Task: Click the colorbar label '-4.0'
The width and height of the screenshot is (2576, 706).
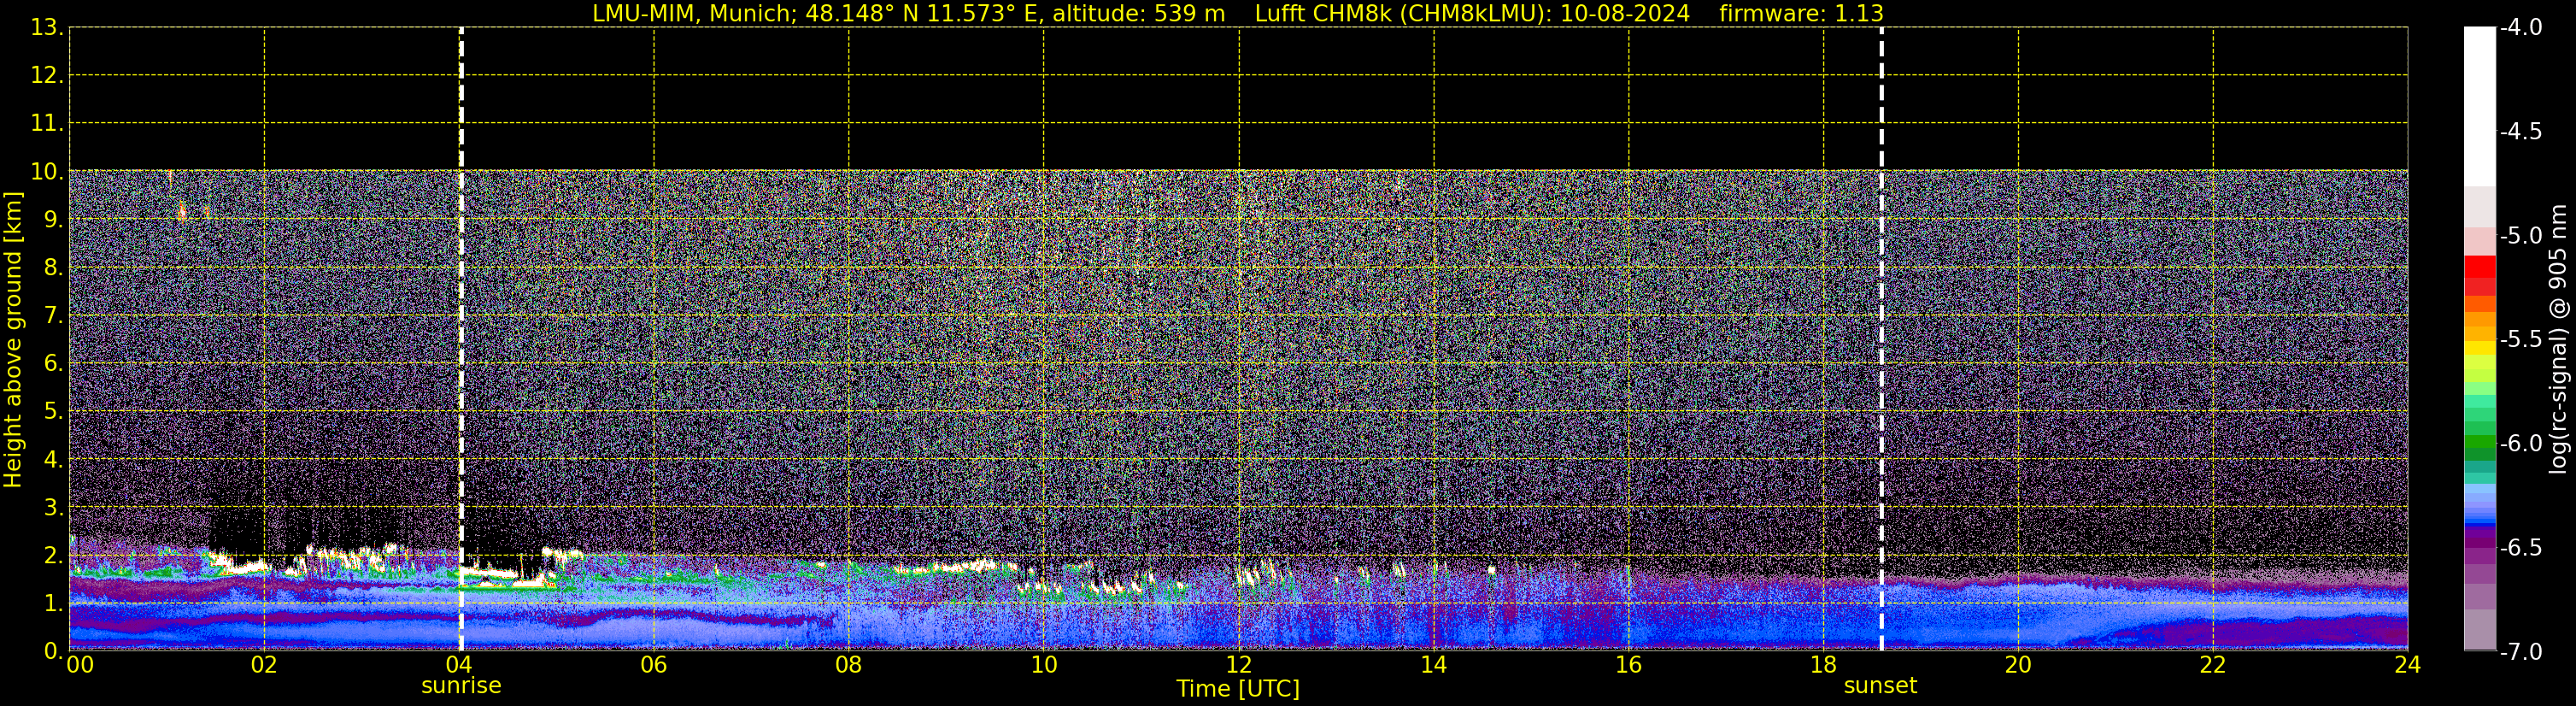Action: point(2521,27)
